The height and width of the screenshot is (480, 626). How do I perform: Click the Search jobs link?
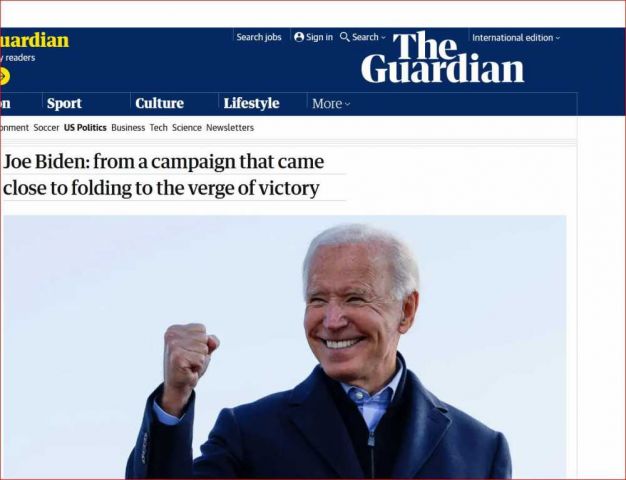(259, 37)
